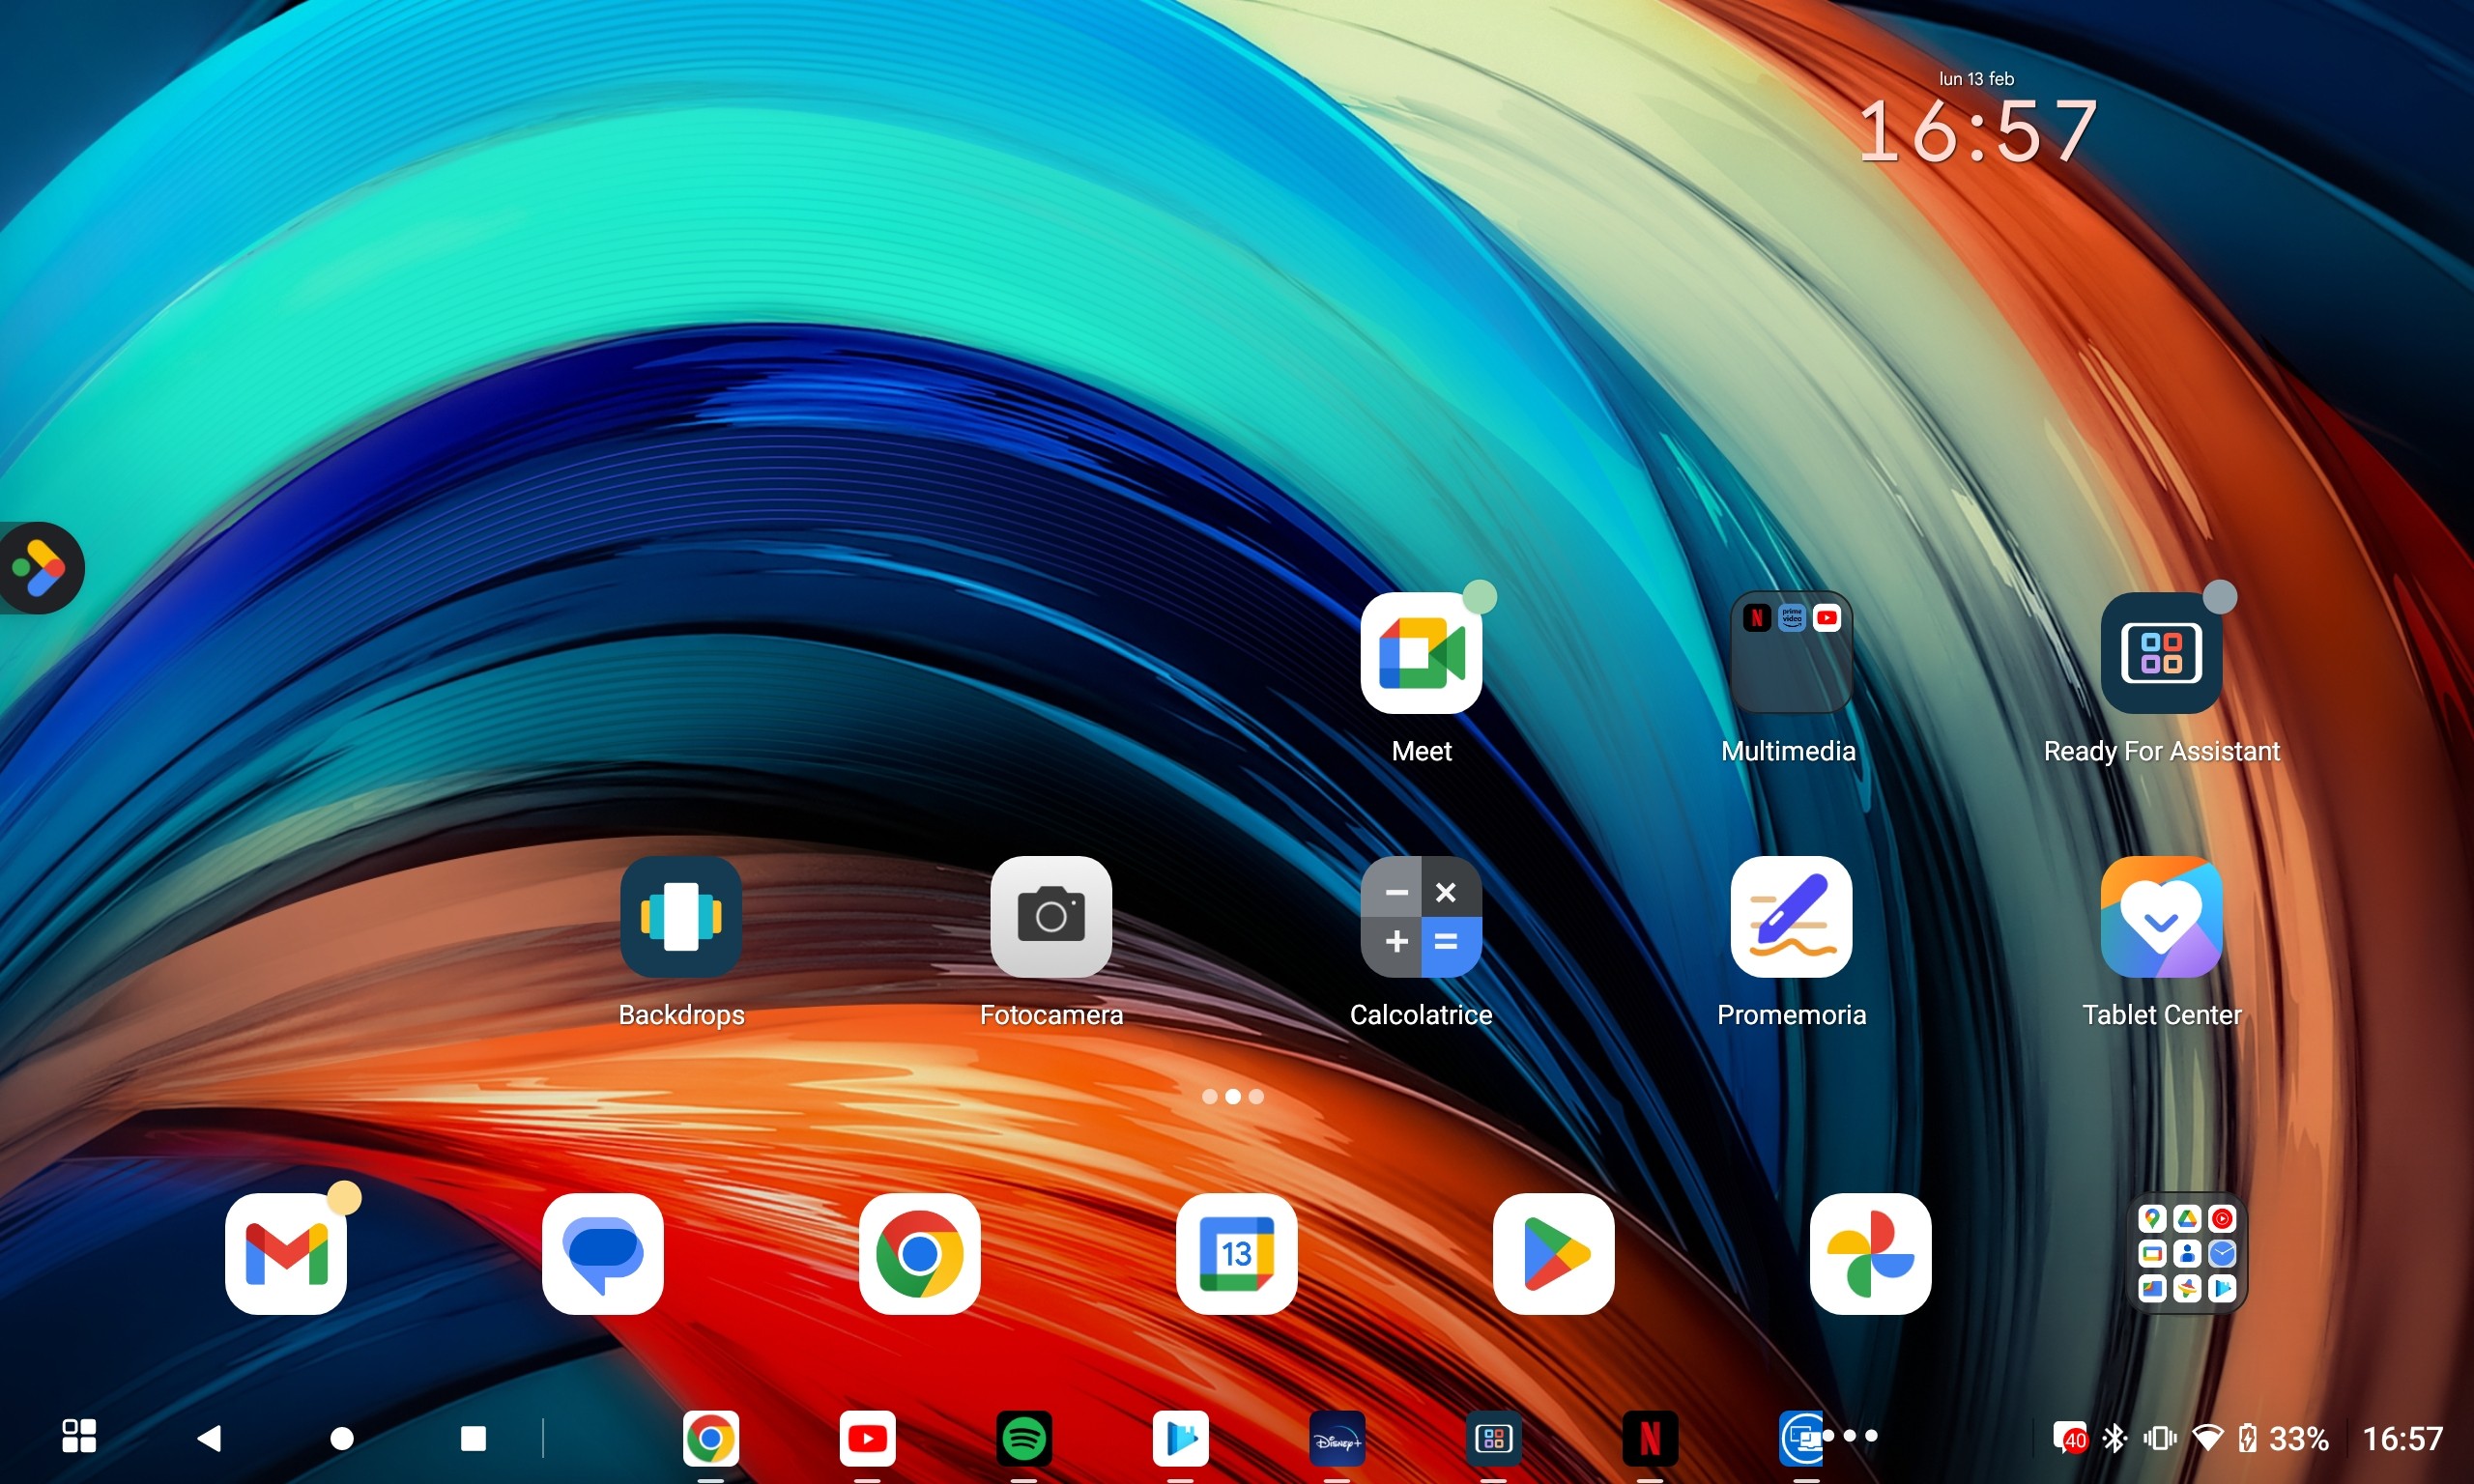Go to the third home page dot
This screenshot has height=1484, width=2474.
(x=1256, y=1097)
